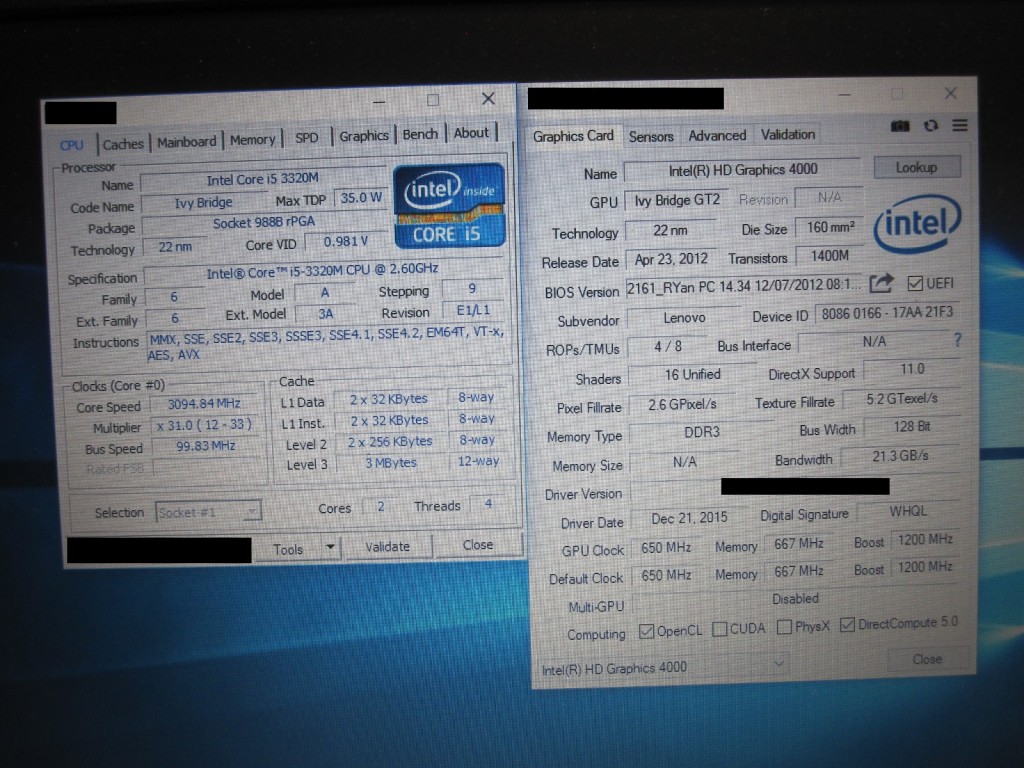Open the Mainboard tab
1024x768 pixels.
coord(187,142)
